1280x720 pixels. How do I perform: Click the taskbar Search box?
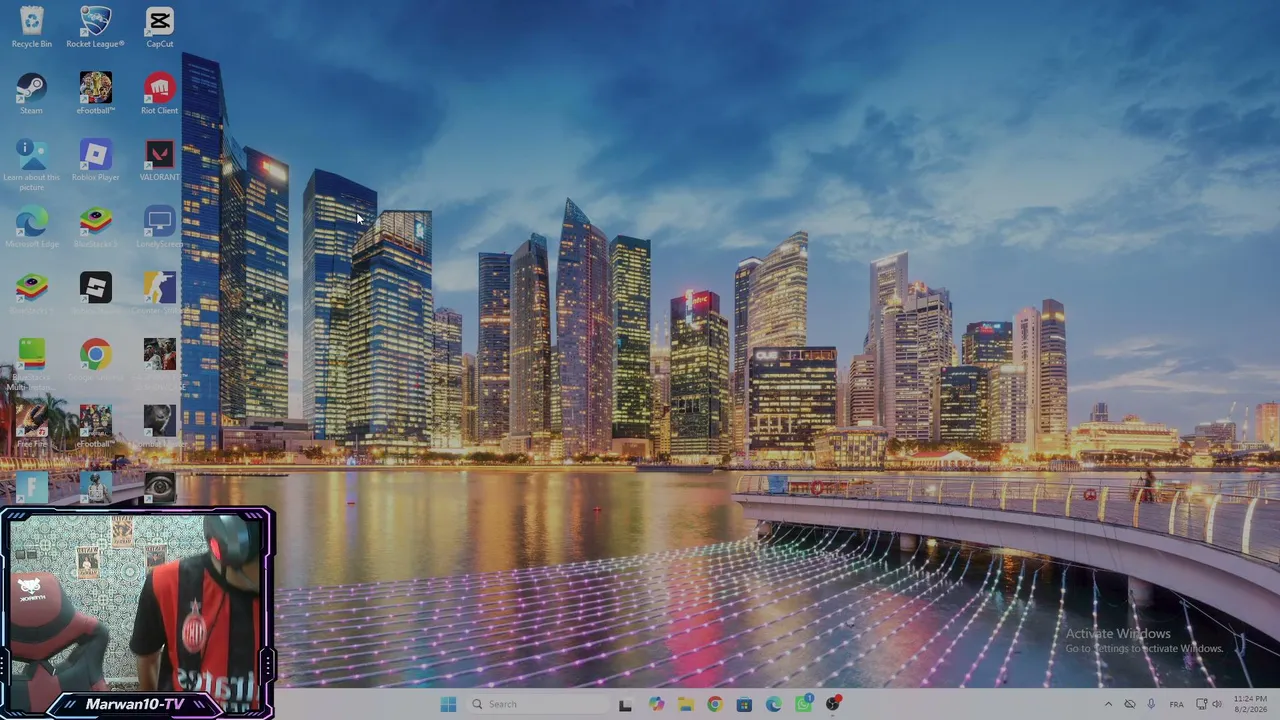coord(538,704)
